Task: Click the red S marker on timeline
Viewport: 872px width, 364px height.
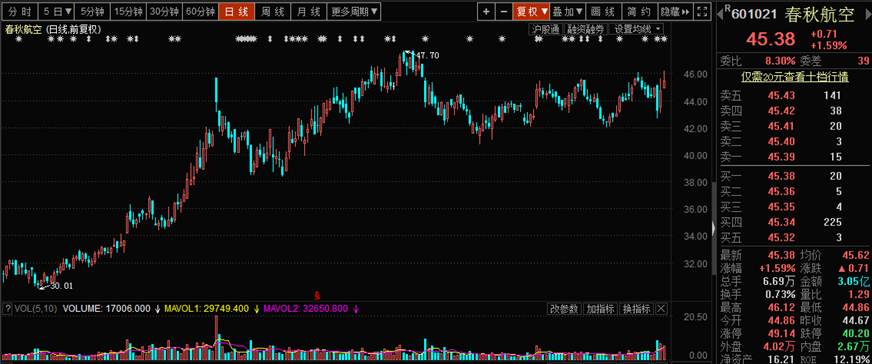Action: pyautogui.click(x=317, y=295)
